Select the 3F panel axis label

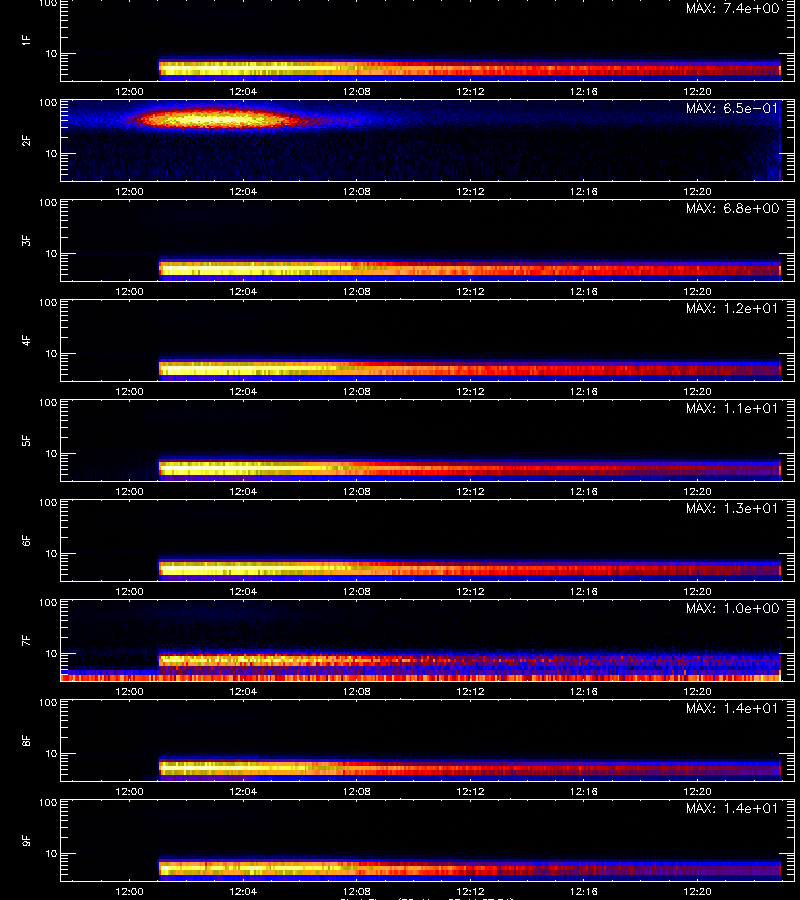coord(26,240)
